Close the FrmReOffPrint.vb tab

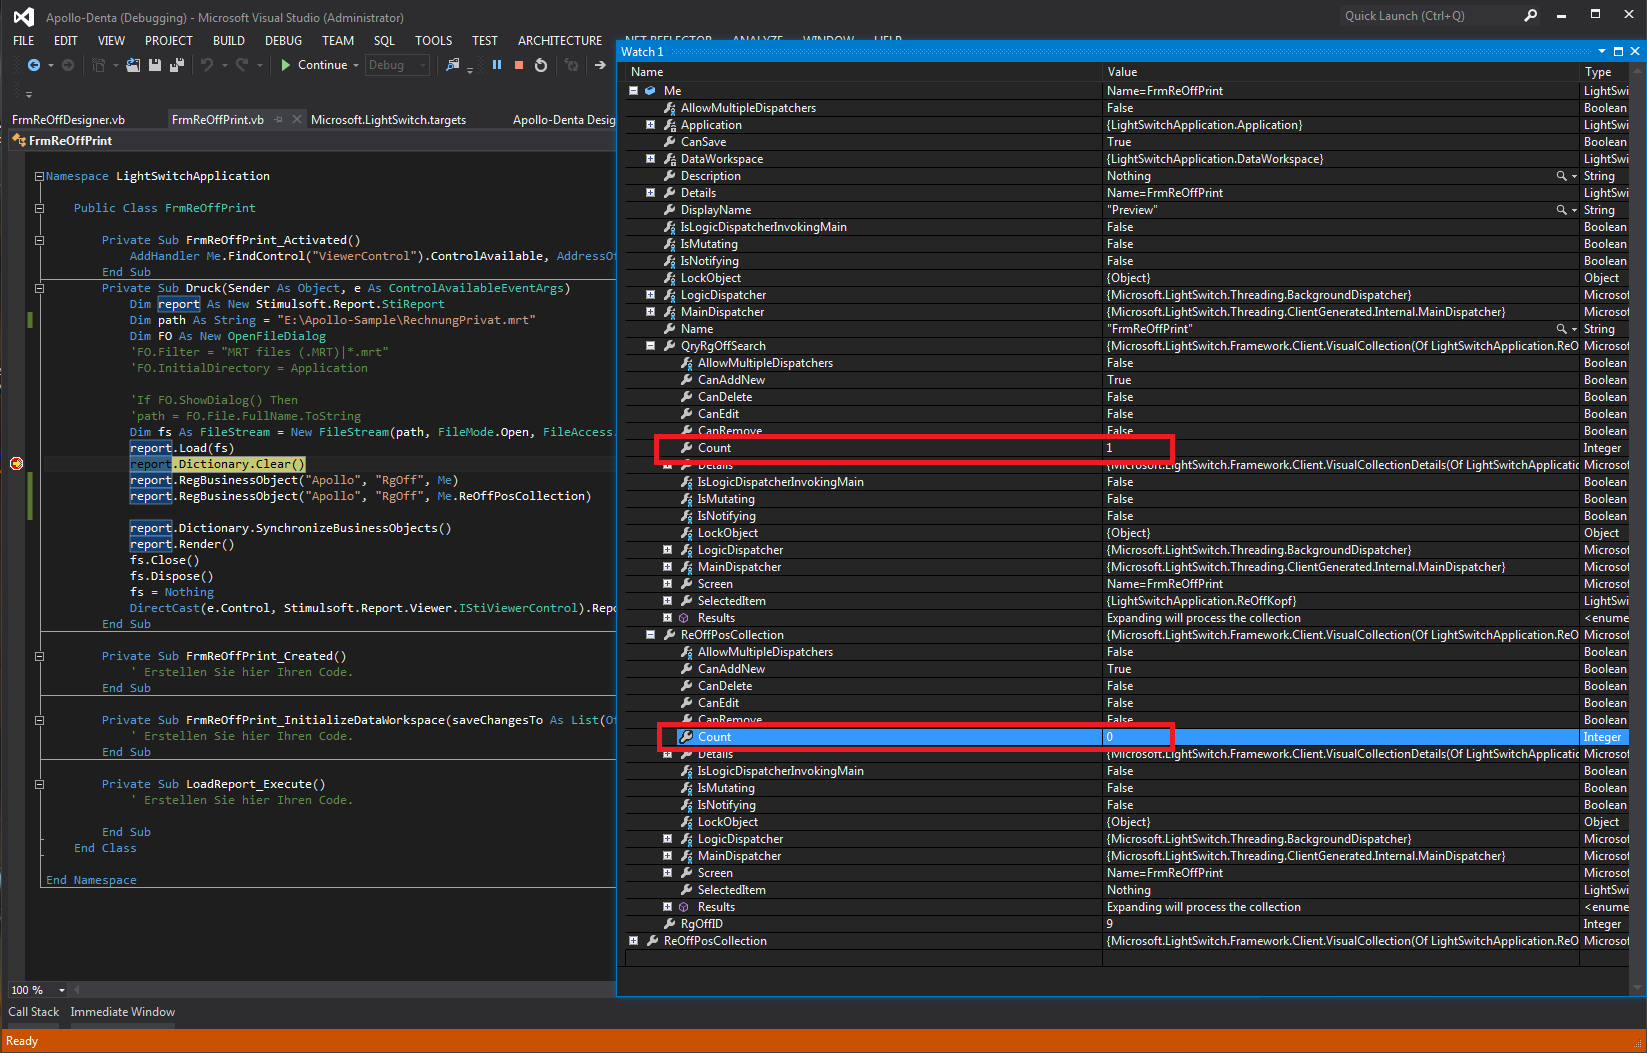(x=297, y=119)
